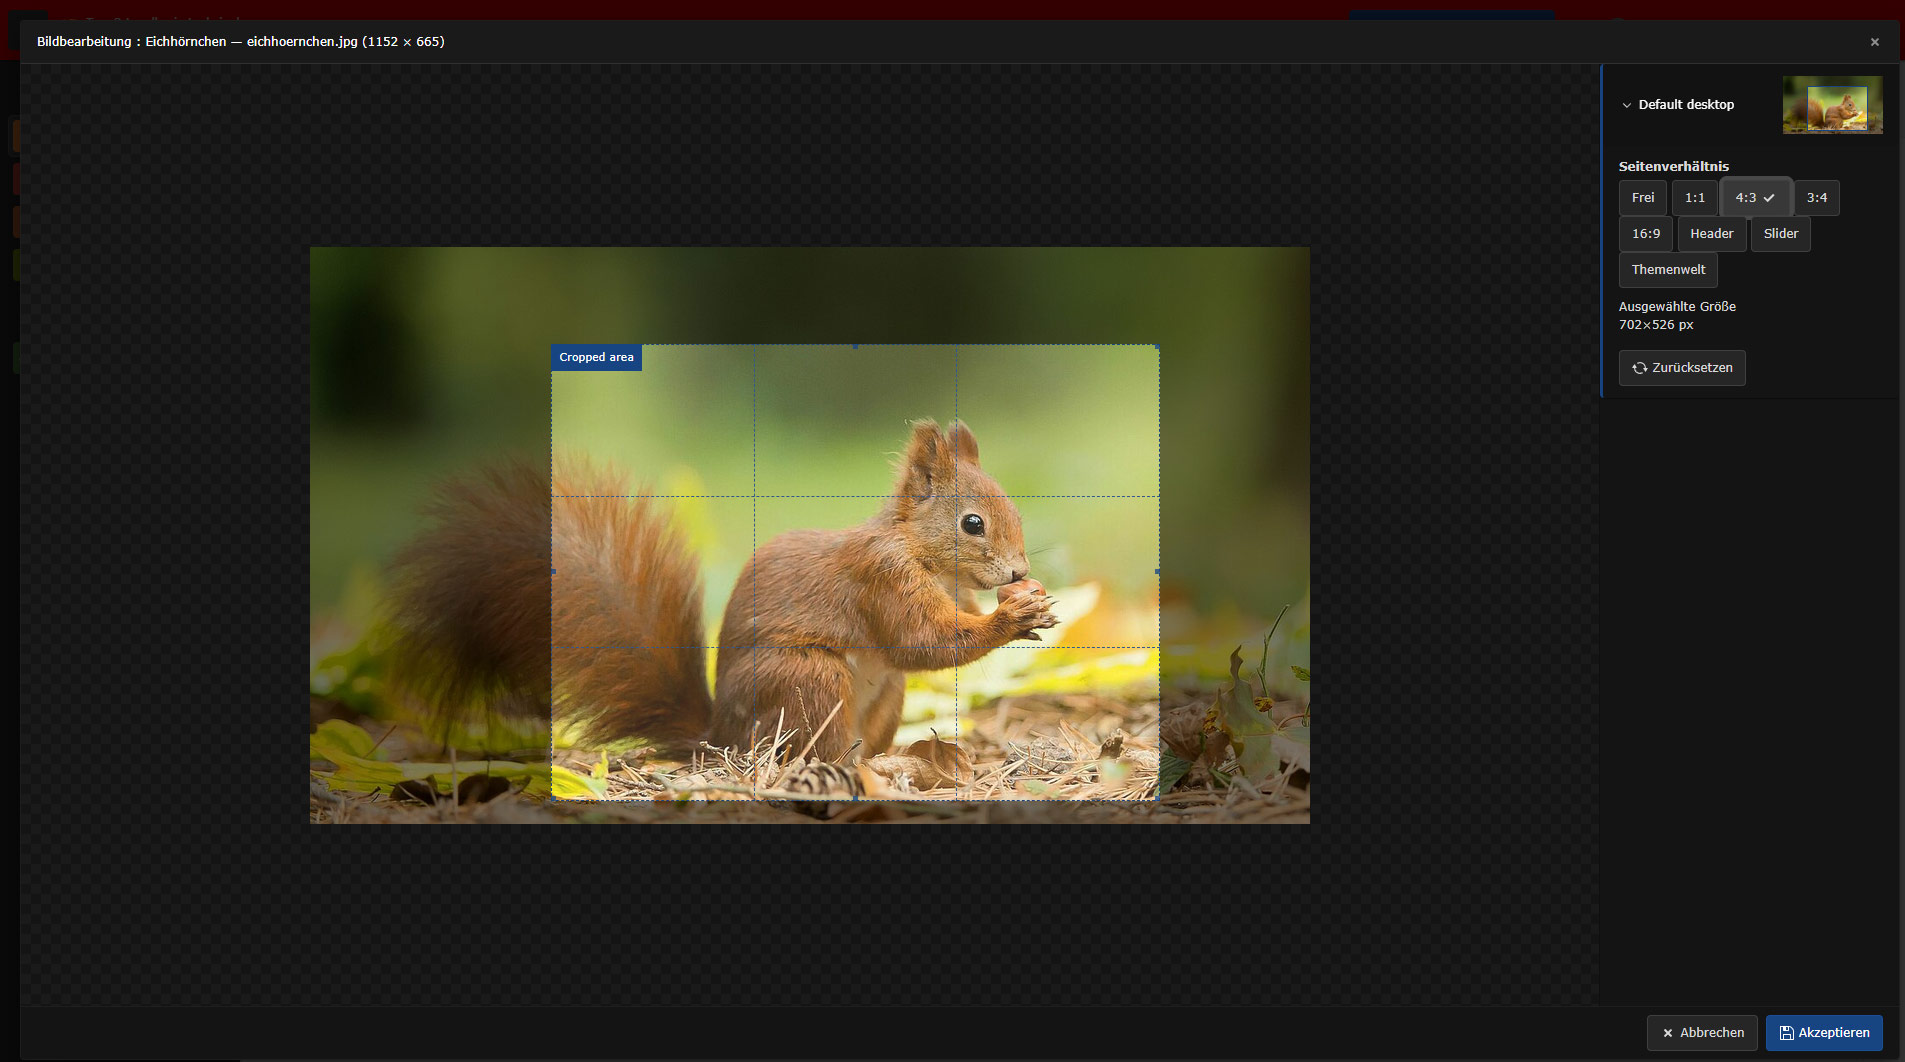Click the X icon on Abbrechen
This screenshot has height=1062, width=1905.
[1667, 1033]
